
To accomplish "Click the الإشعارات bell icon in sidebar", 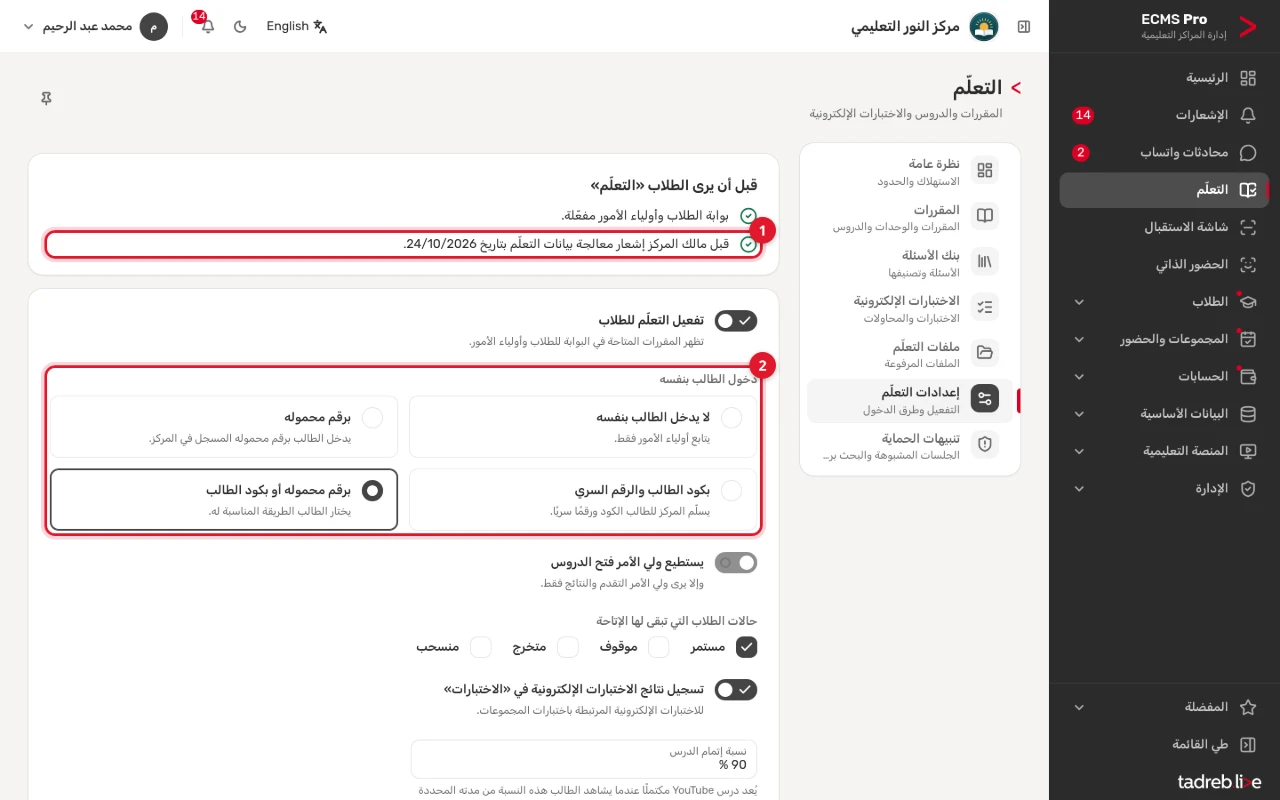I will click(1248, 115).
